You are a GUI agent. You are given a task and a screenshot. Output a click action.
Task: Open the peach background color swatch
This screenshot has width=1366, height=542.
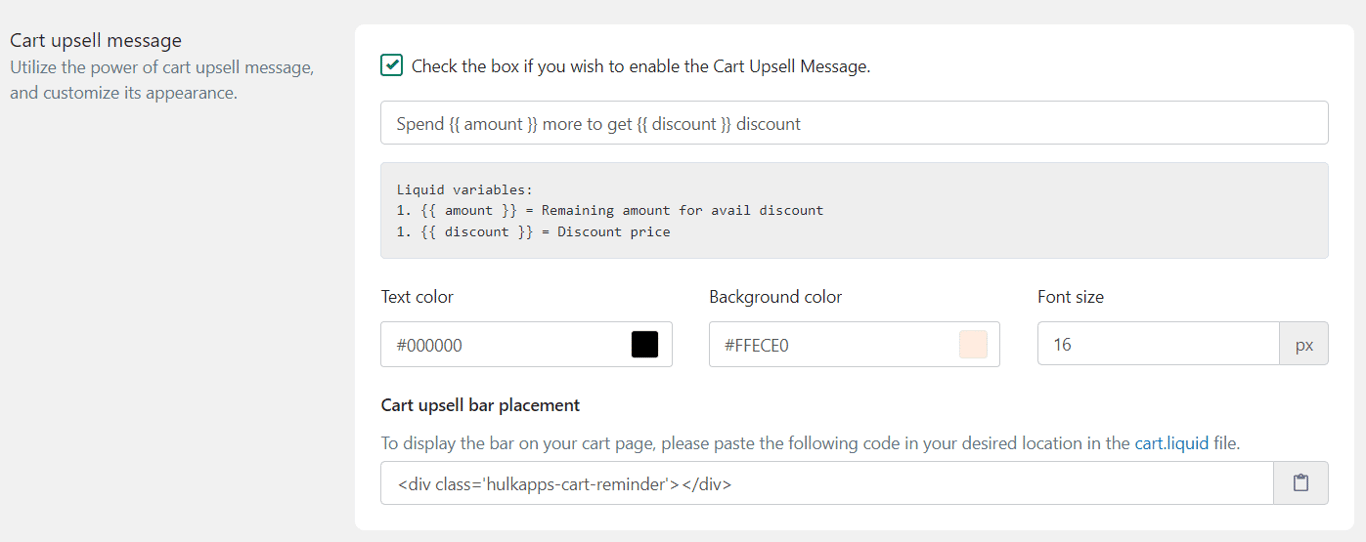coord(973,345)
